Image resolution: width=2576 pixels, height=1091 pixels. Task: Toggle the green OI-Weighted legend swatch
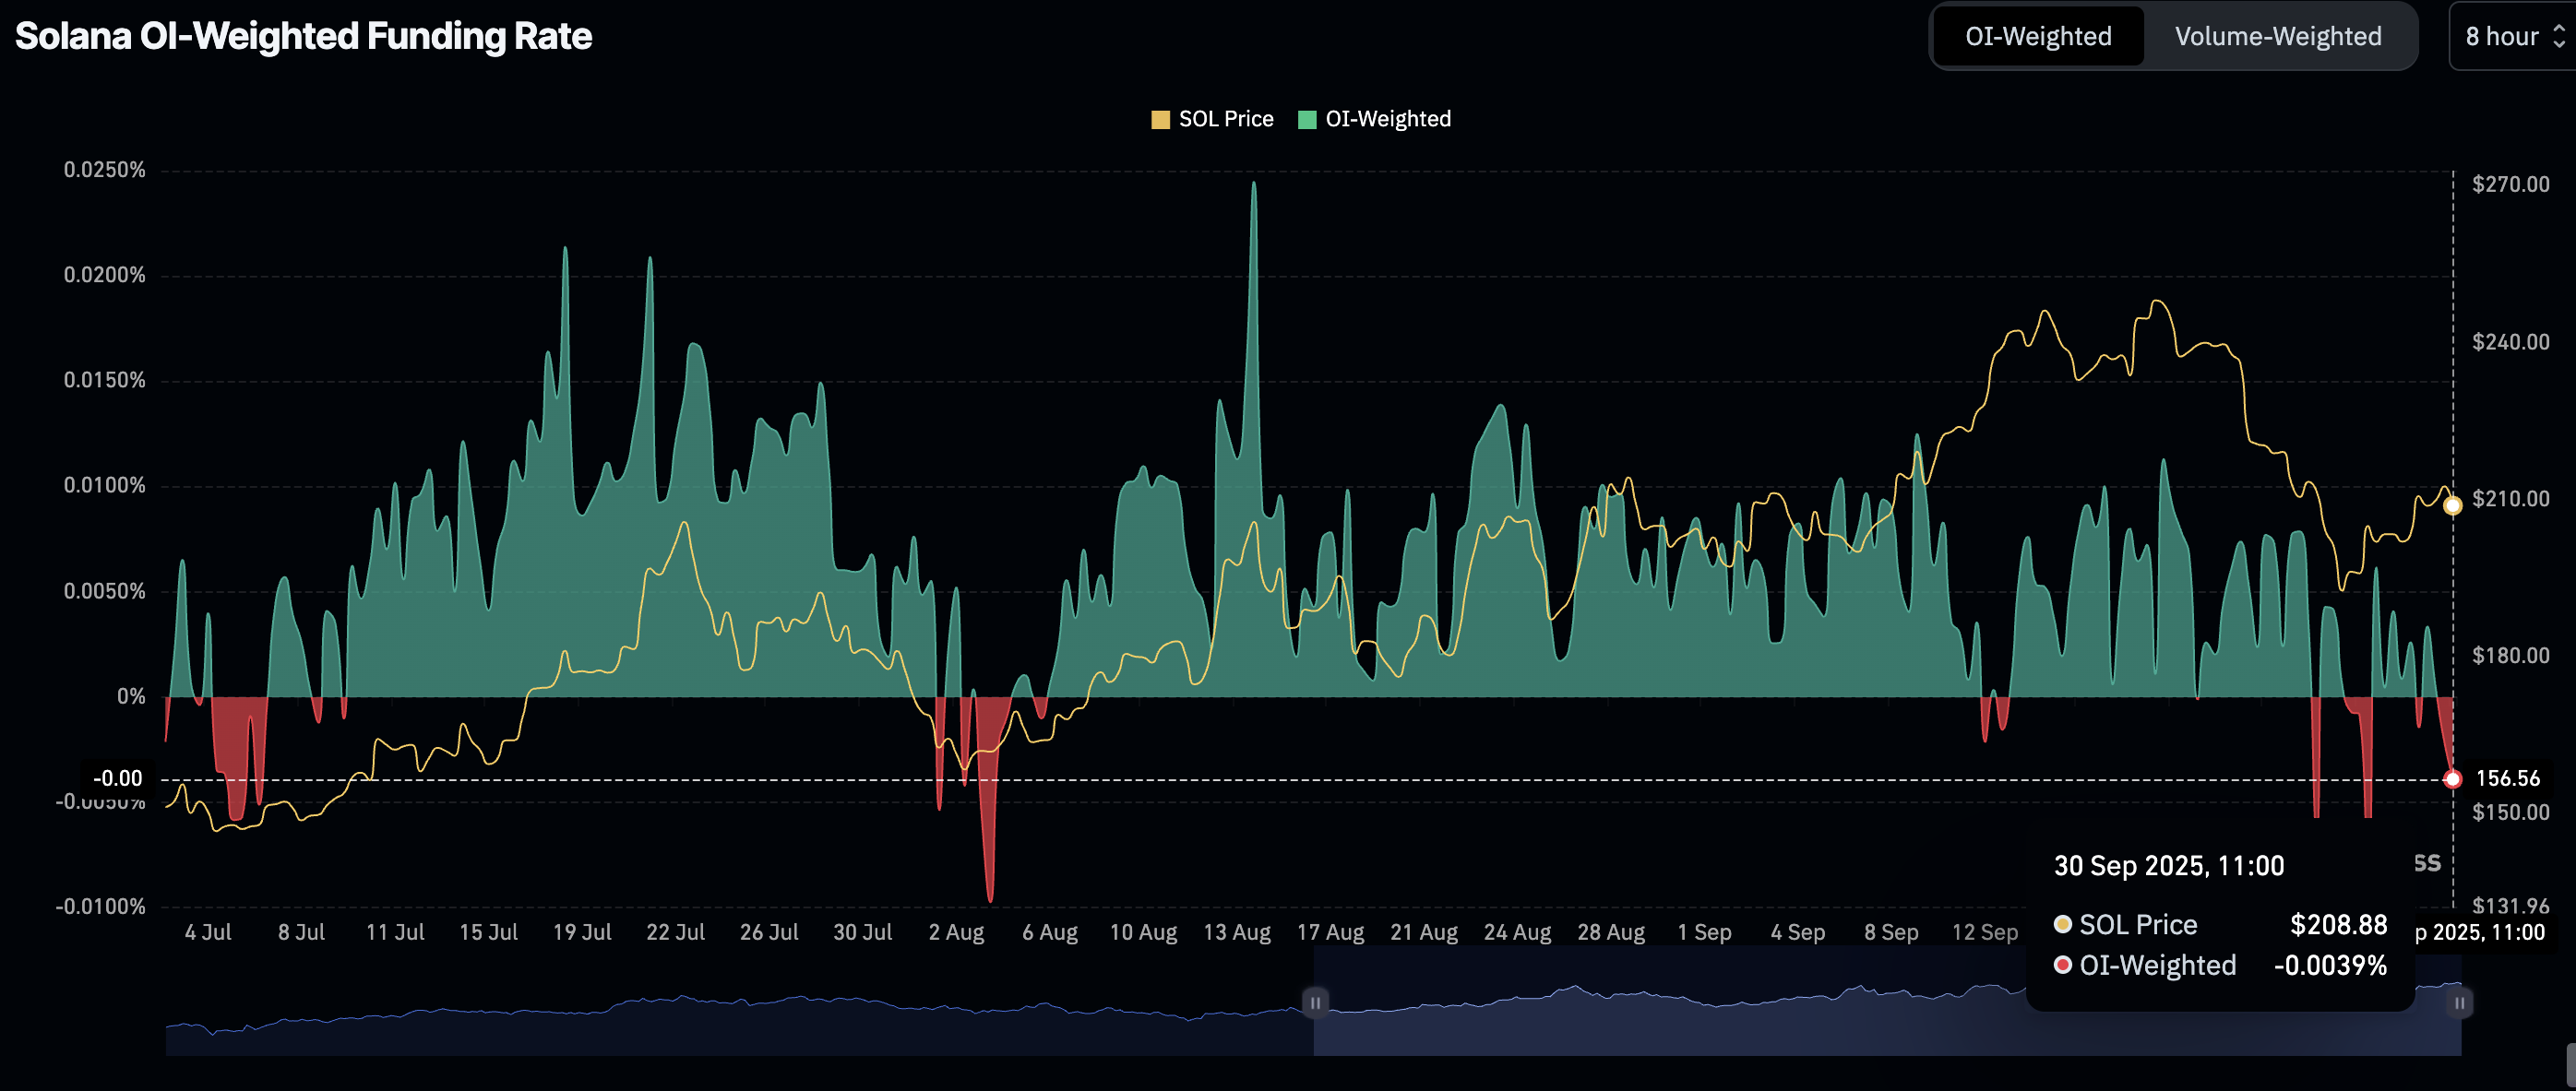coord(1306,120)
